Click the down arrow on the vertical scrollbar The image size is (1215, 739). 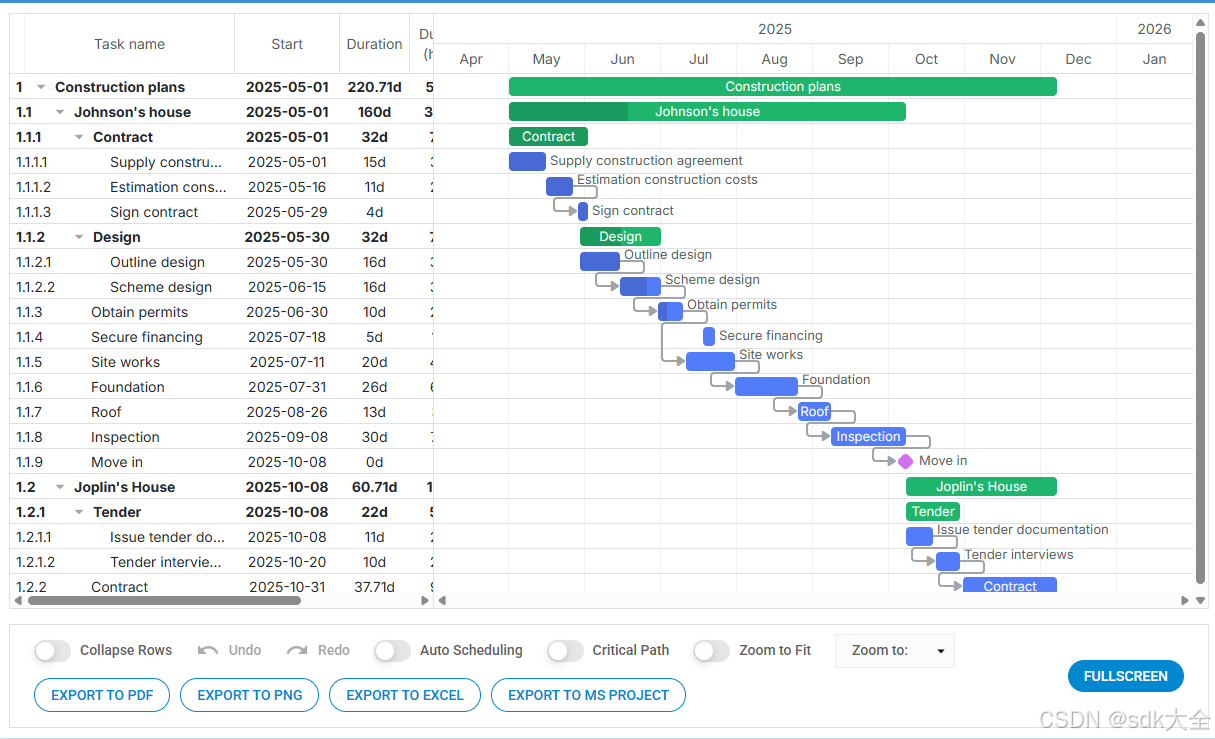click(x=1201, y=599)
